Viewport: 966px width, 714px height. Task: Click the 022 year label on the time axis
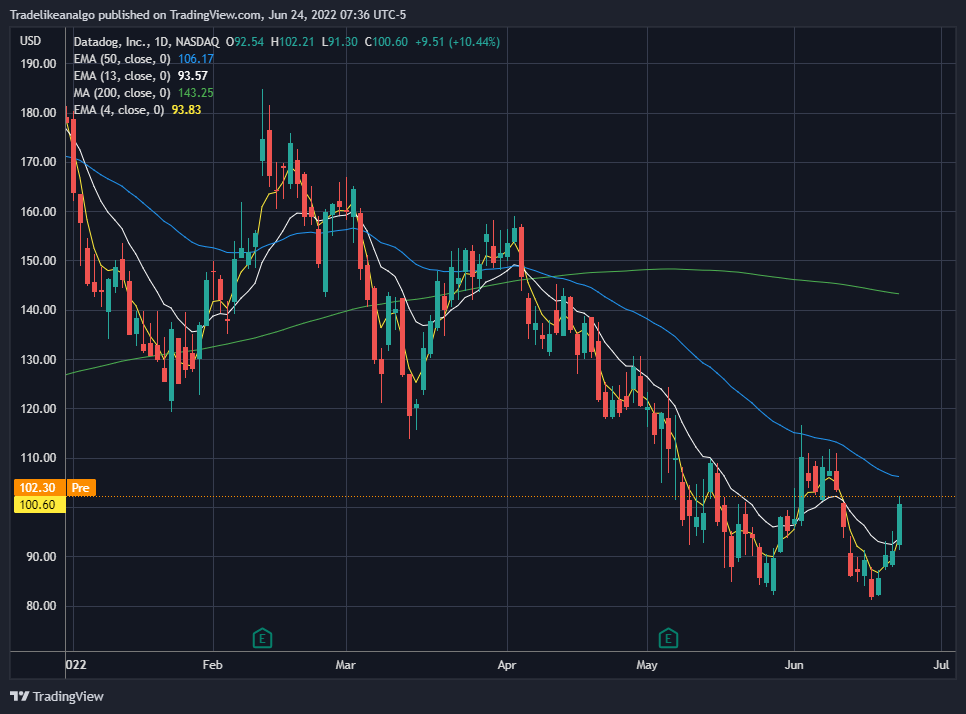point(76,665)
